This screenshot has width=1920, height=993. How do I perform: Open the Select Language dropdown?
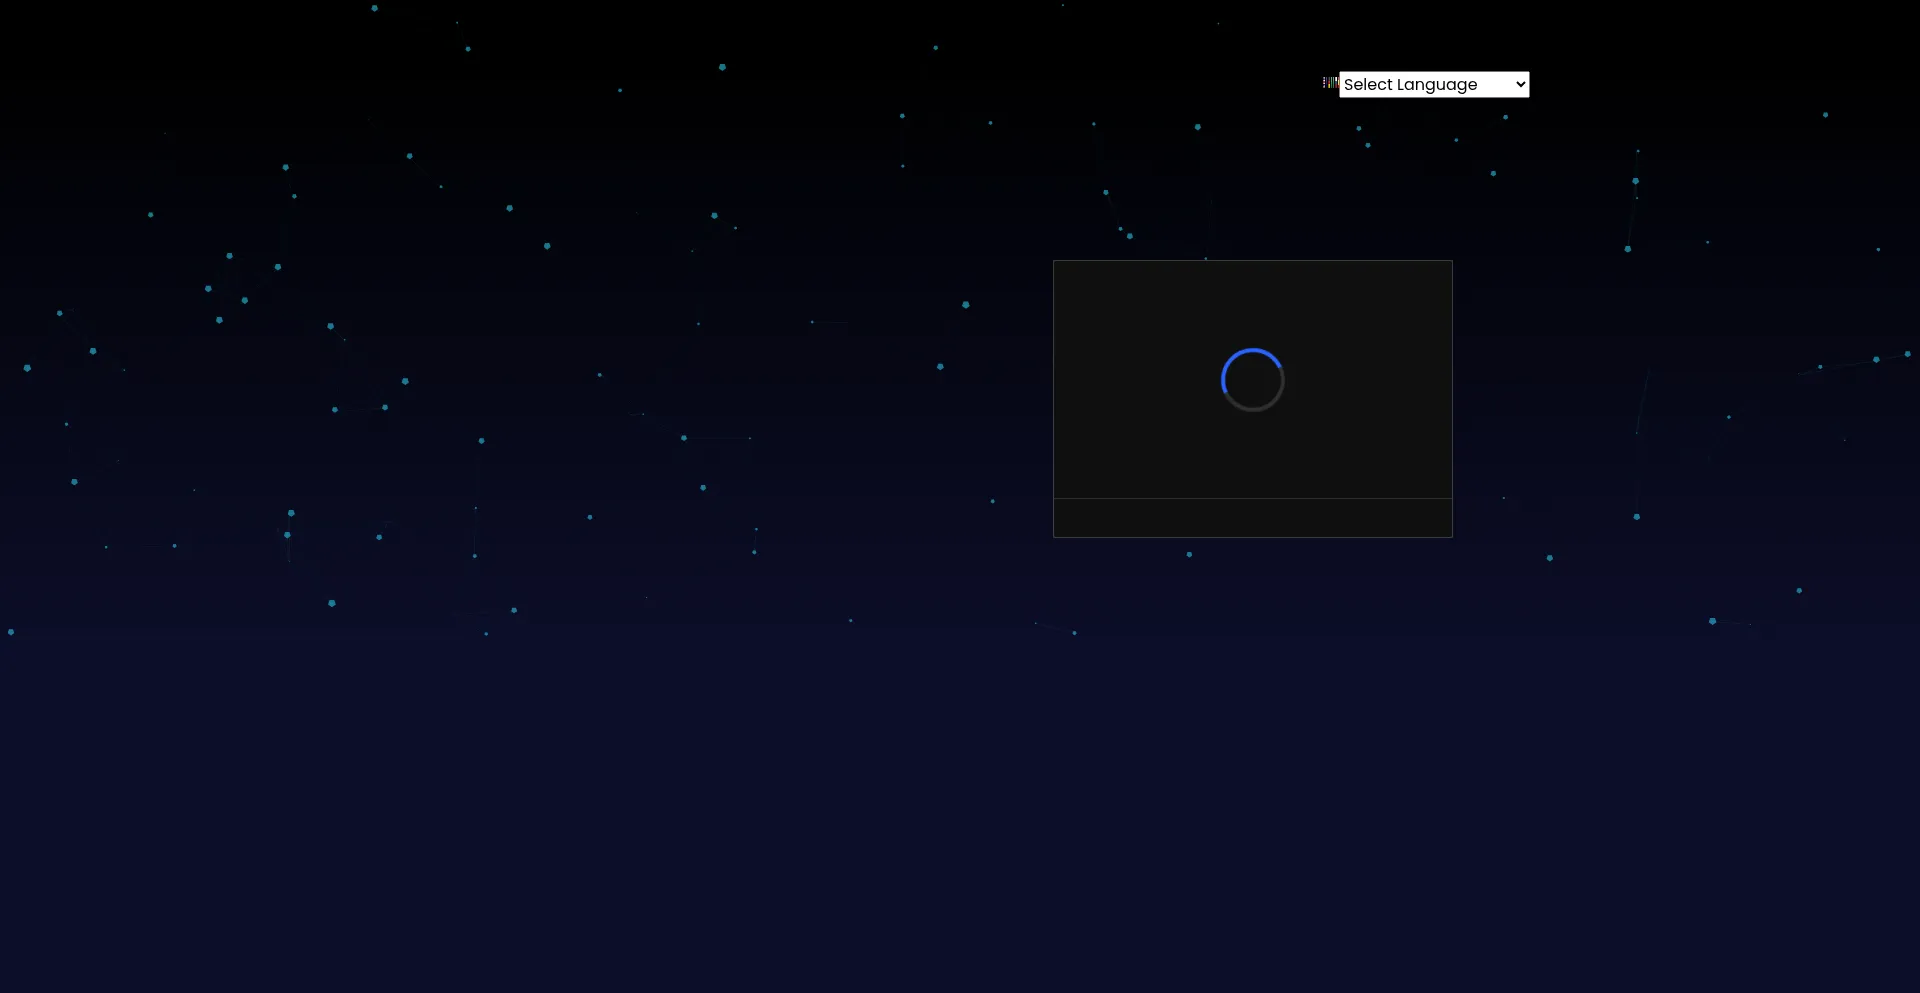[1433, 85]
